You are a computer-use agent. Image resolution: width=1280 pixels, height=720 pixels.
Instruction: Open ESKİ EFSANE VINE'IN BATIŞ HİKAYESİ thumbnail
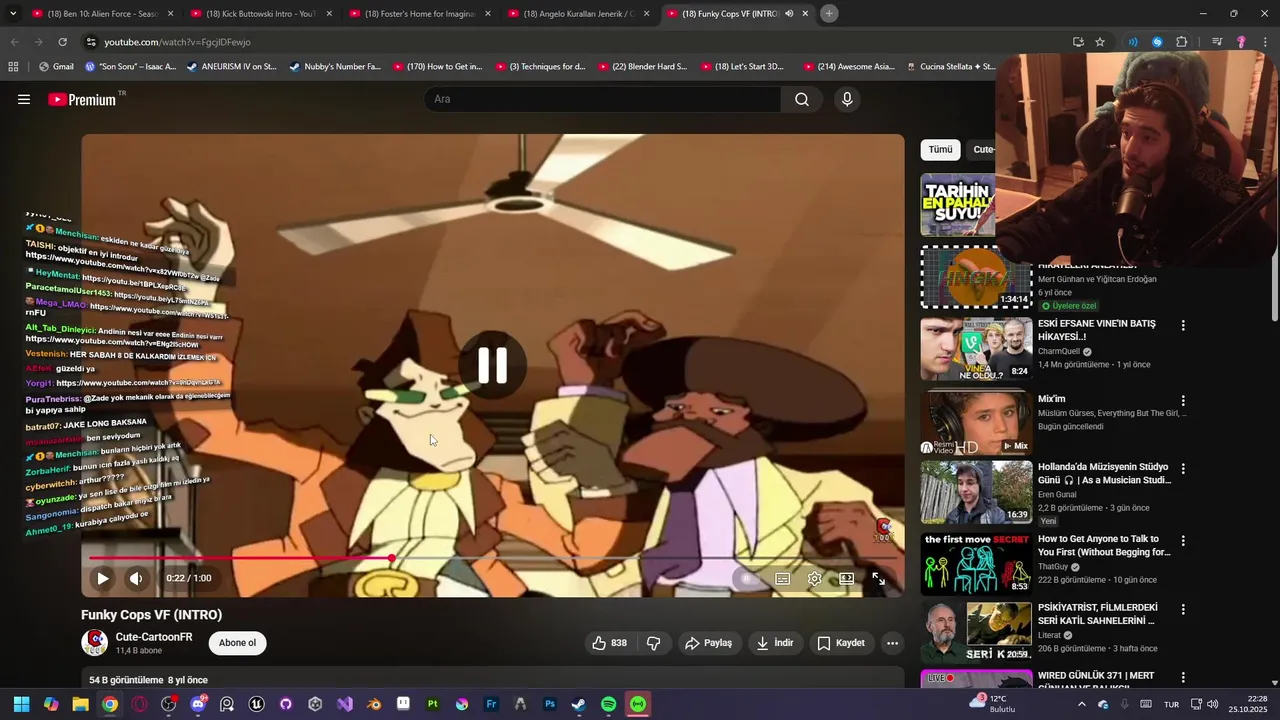(x=976, y=349)
